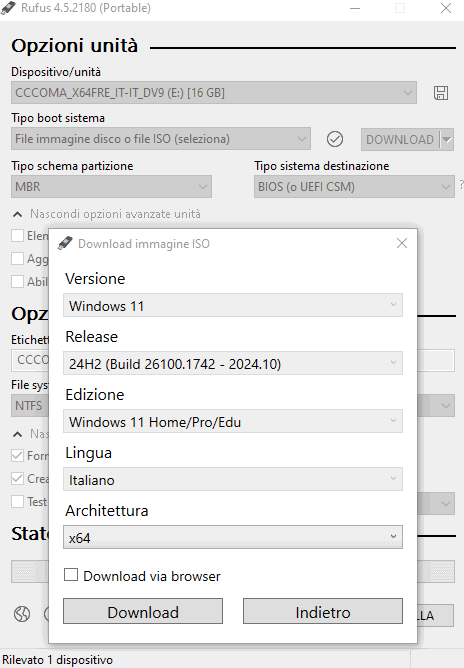Screen dimensions: 464x668
Task: Collapse Nascondi opzioni avanzate unità
Action: [107, 214]
